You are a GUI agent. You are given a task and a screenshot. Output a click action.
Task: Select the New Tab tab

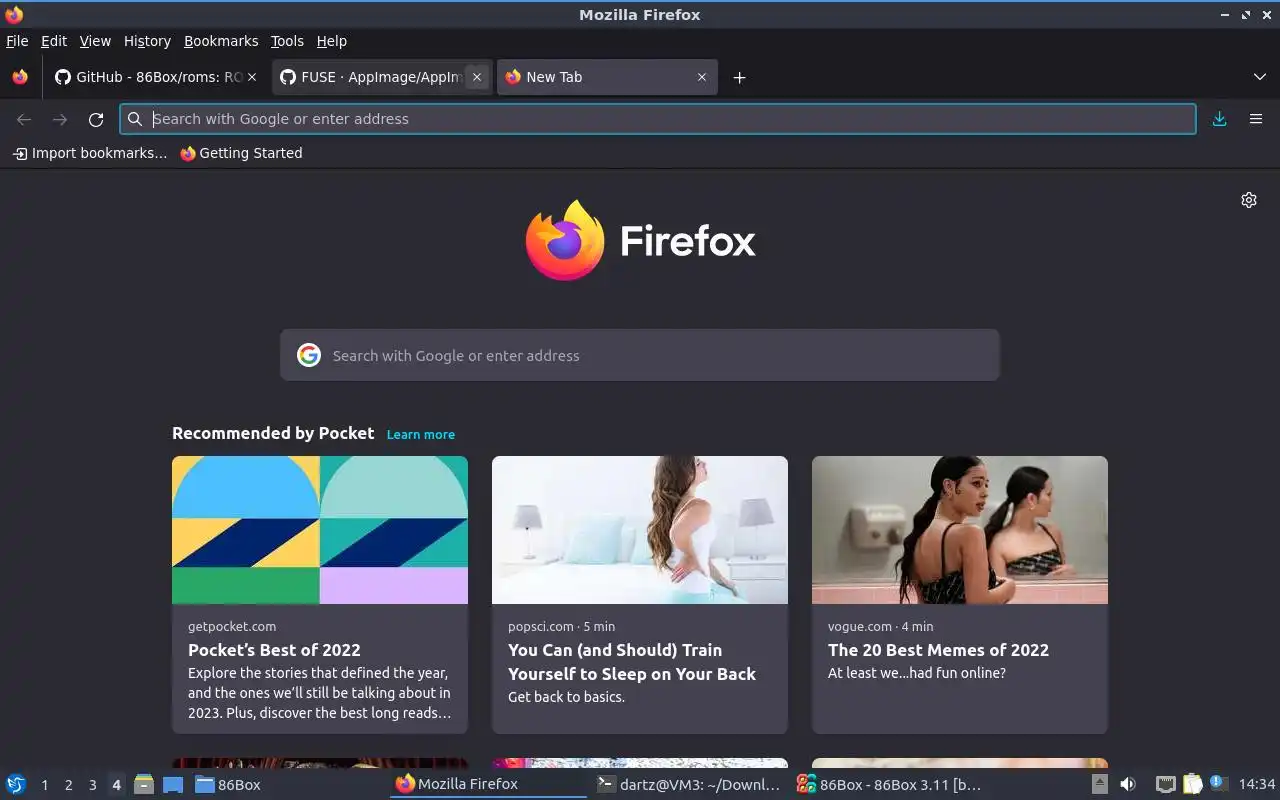606,77
